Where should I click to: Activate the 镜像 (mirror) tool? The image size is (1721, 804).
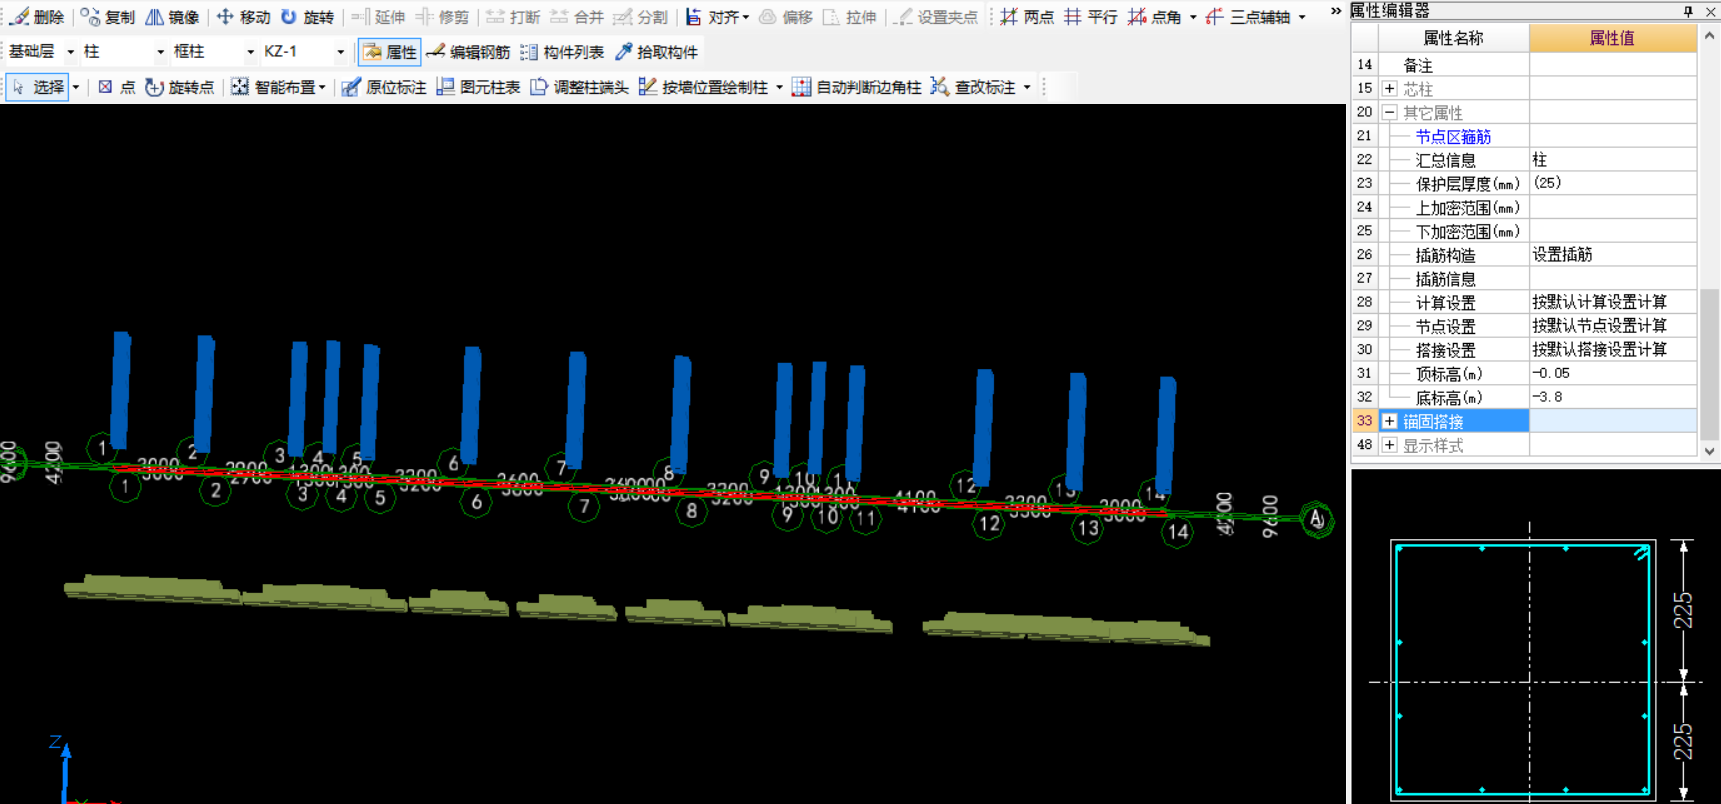click(172, 17)
